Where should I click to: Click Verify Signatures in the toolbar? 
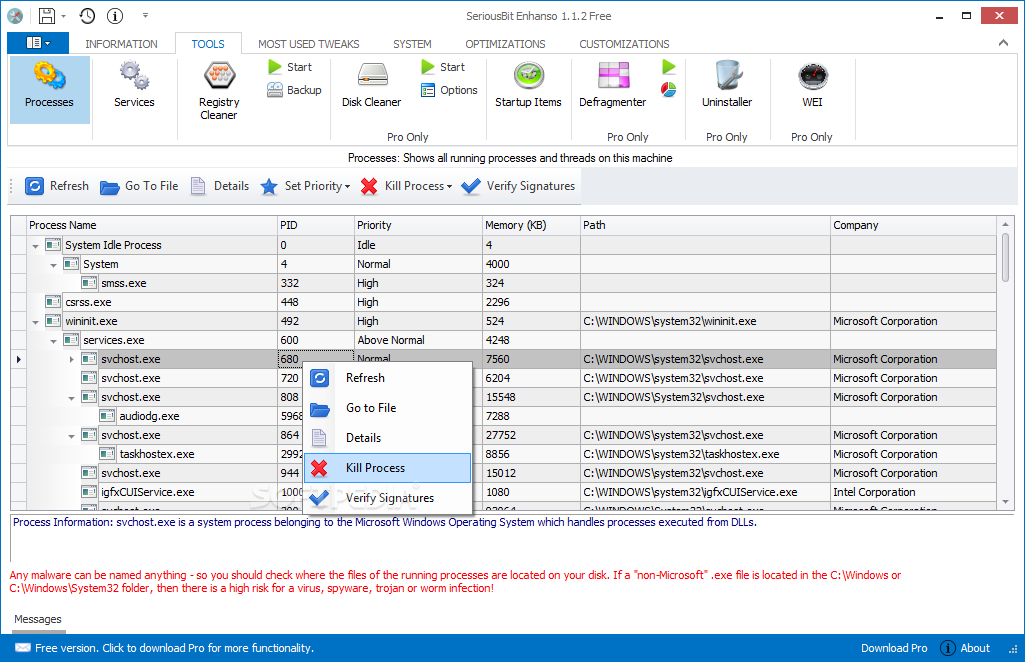(x=518, y=186)
